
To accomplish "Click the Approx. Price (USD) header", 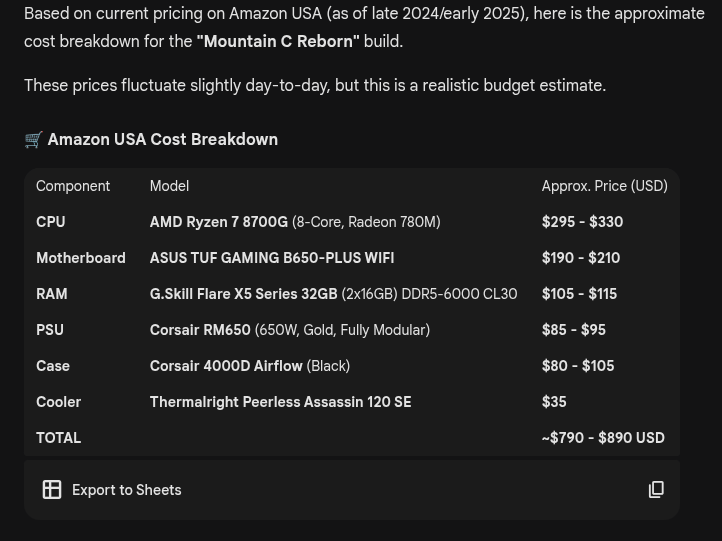I will coord(604,186).
